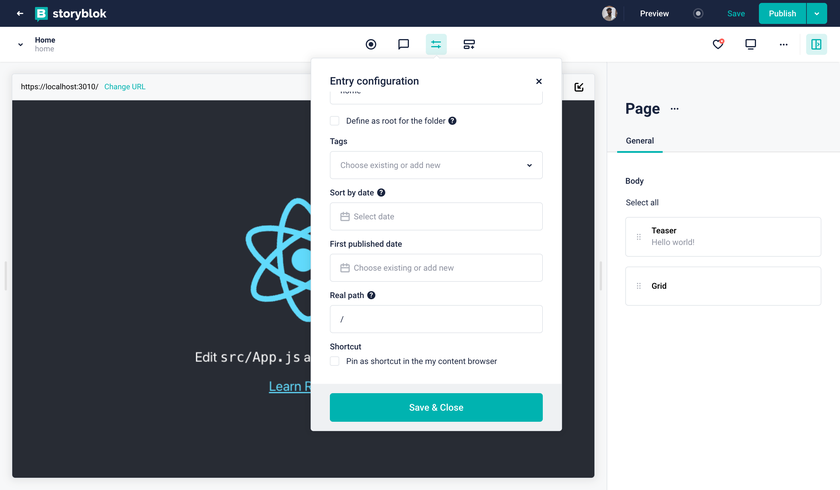Viewport: 840px width, 490px height.
Task: Click the Save button in header
Action: (736, 13)
